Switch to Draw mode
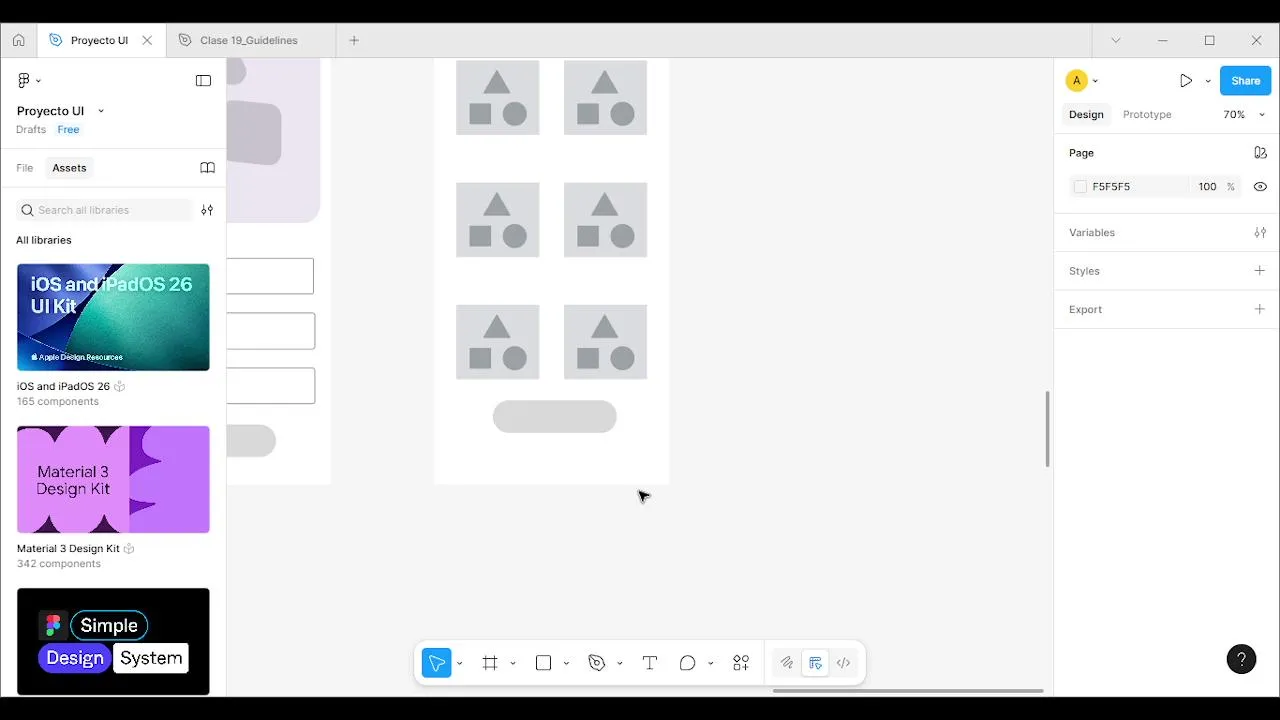This screenshot has height=720, width=1280. click(787, 663)
